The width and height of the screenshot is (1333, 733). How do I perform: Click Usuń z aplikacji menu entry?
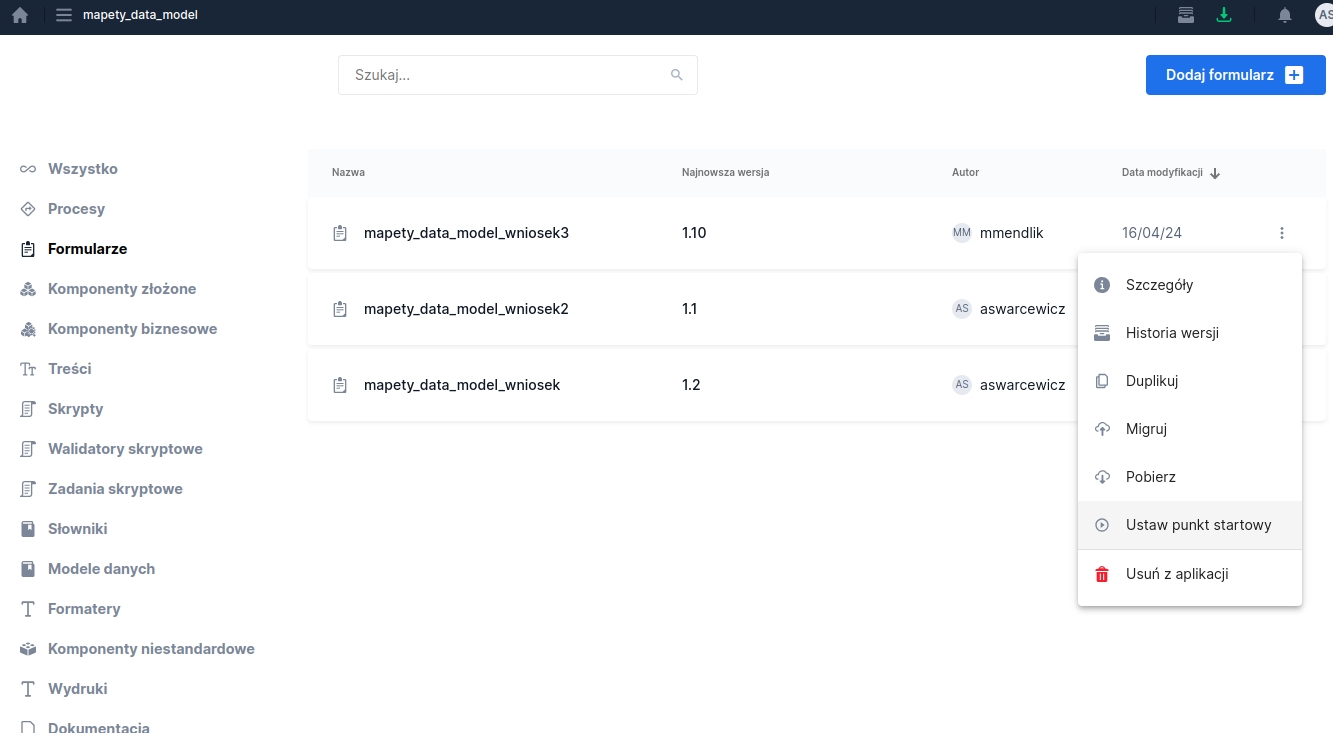coord(1176,574)
